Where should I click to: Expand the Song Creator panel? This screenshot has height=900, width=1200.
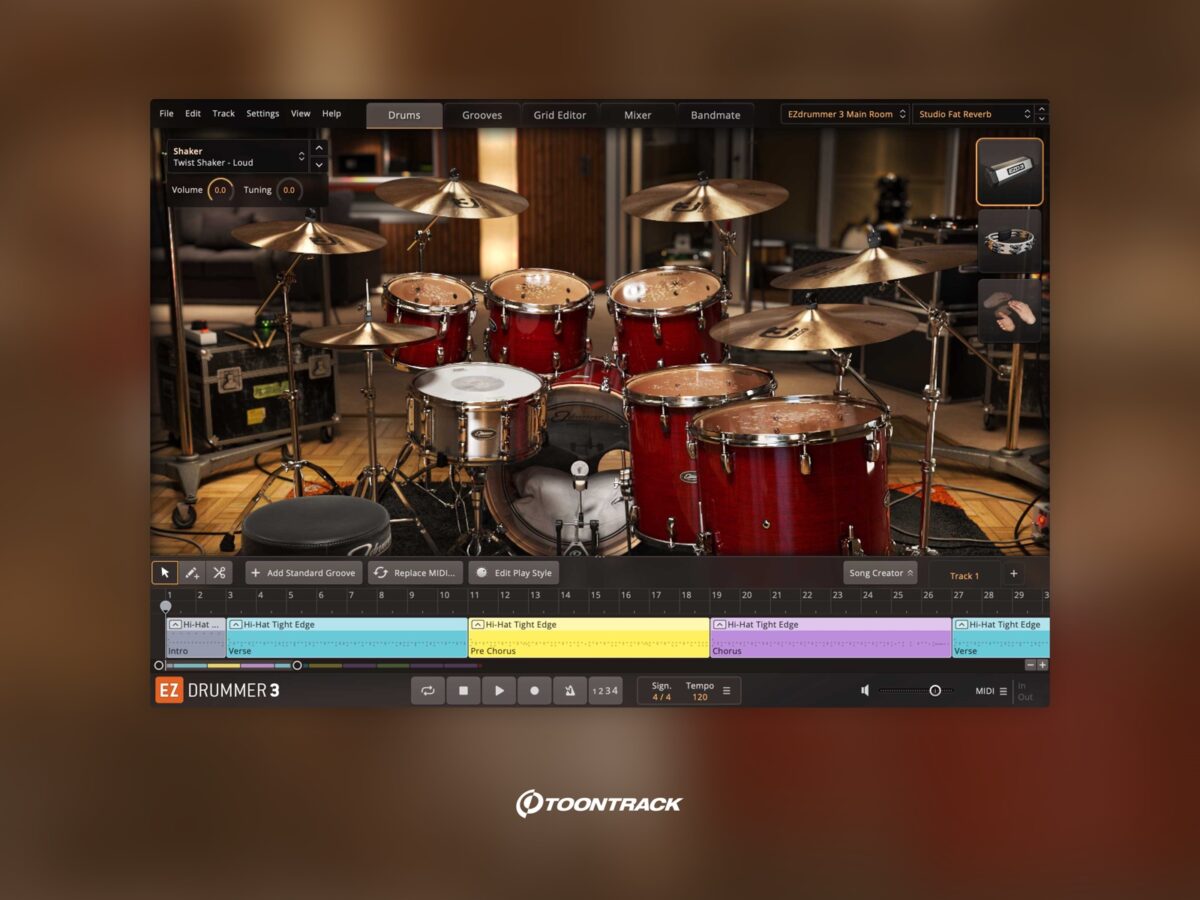pyautogui.click(x=880, y=573)
